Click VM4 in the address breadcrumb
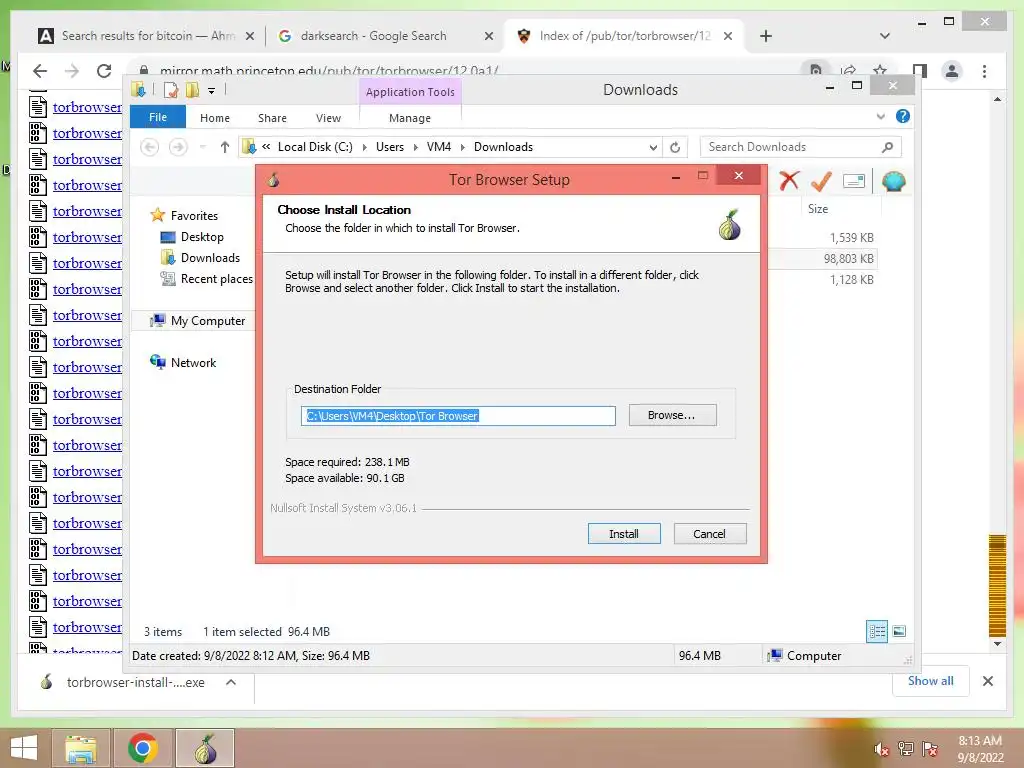This screenshot has height=768, width=1024. [439, 147]
